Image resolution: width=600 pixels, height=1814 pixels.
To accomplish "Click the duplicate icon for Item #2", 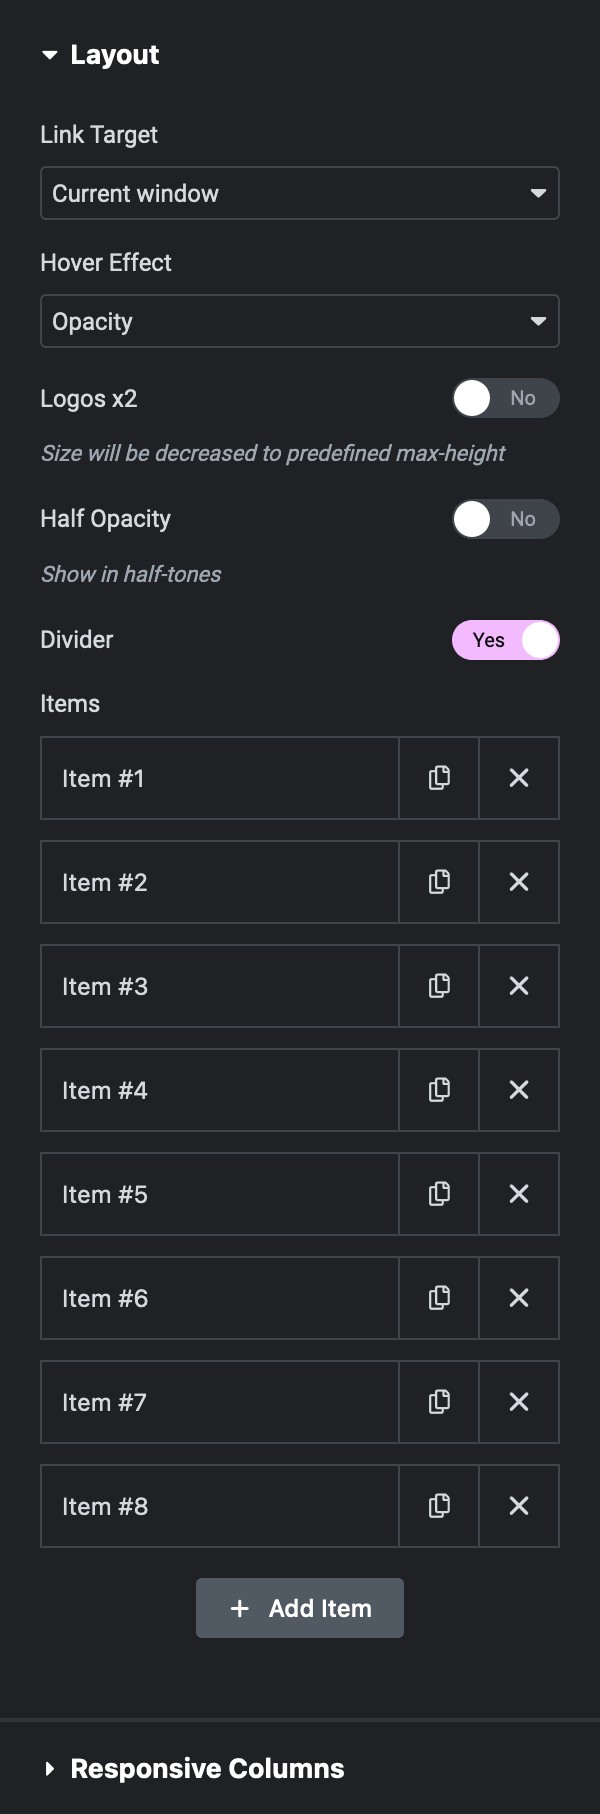I will point(439,882).
